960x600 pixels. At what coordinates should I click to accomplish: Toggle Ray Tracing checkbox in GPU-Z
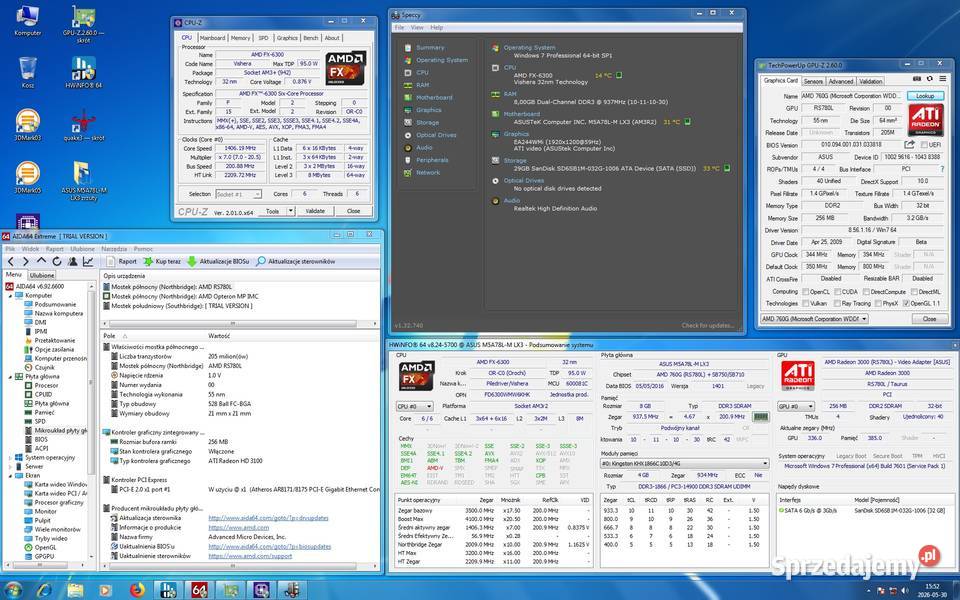(836, 303)
